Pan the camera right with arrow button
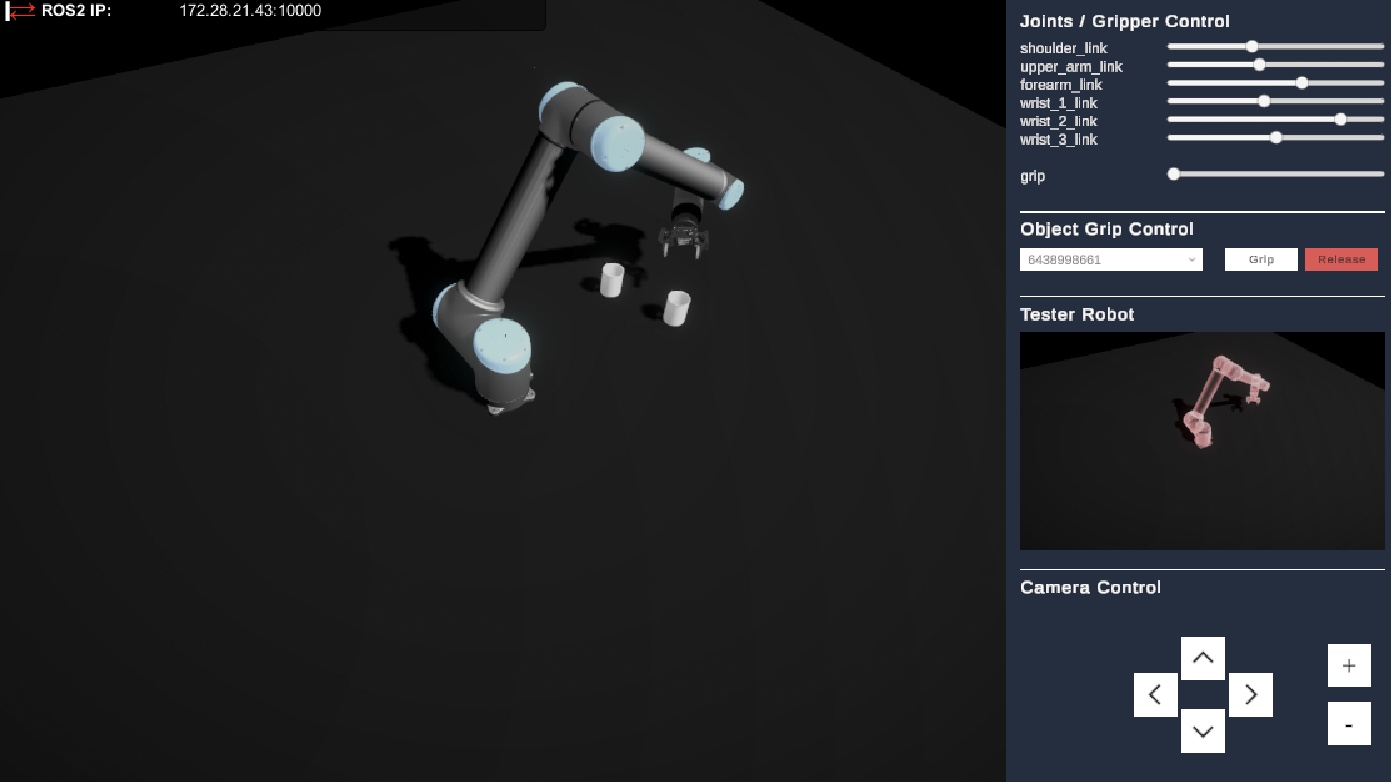 [x=1250, y=695]
